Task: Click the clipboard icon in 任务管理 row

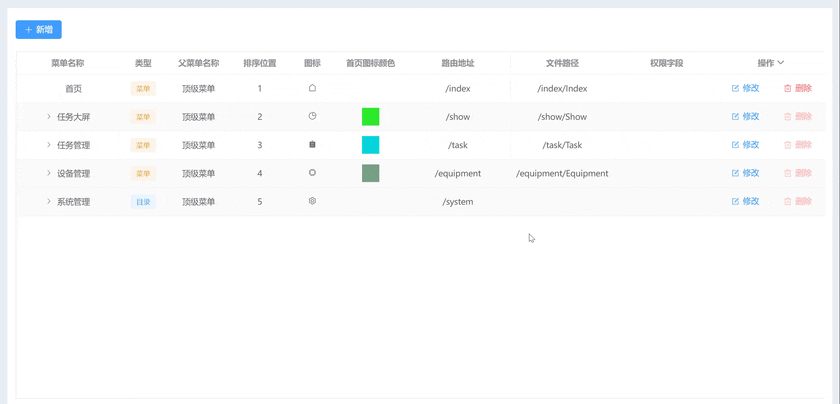Action: [312, 144]
